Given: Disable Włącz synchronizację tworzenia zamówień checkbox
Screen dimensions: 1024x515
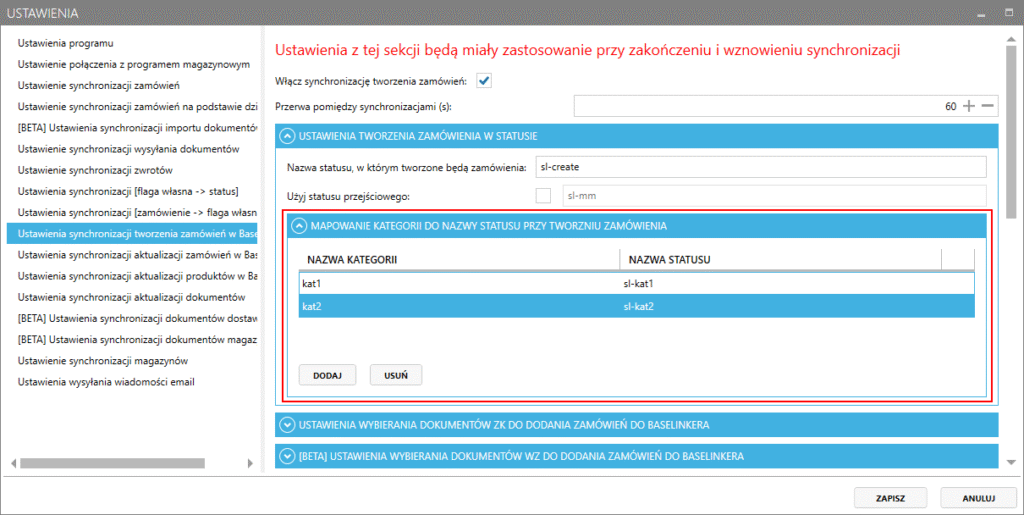Looking at the screenshot, I should (484, 81).
